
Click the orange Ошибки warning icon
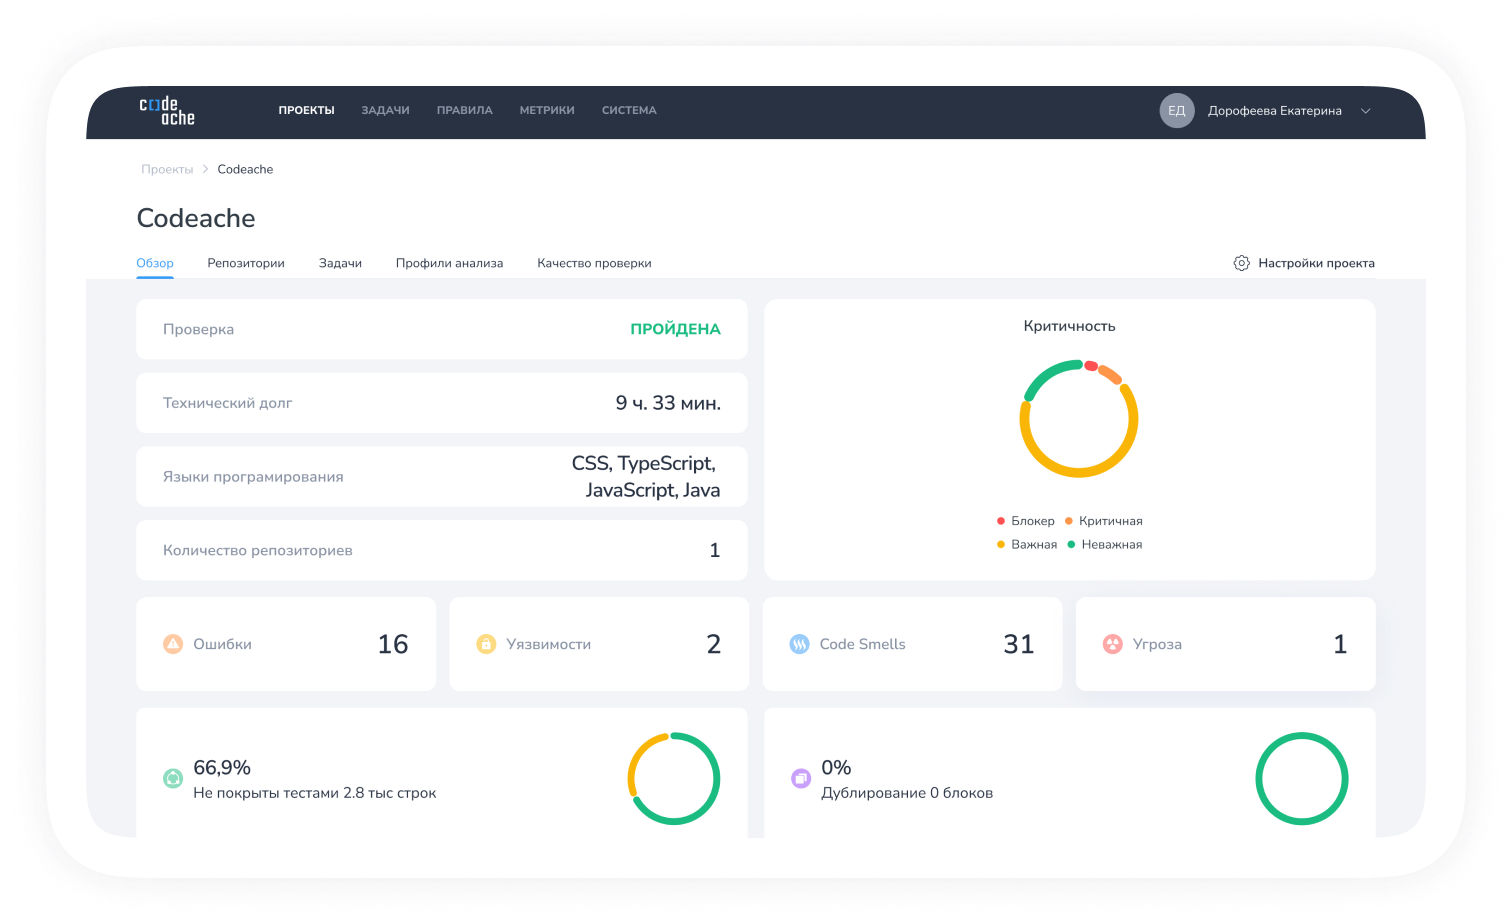click(173, 644)
